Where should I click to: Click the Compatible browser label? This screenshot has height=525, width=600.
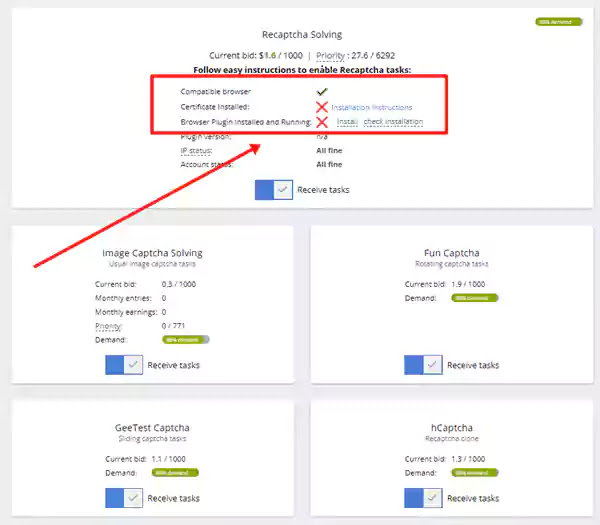pyautogui.click(x=215, y=91)
